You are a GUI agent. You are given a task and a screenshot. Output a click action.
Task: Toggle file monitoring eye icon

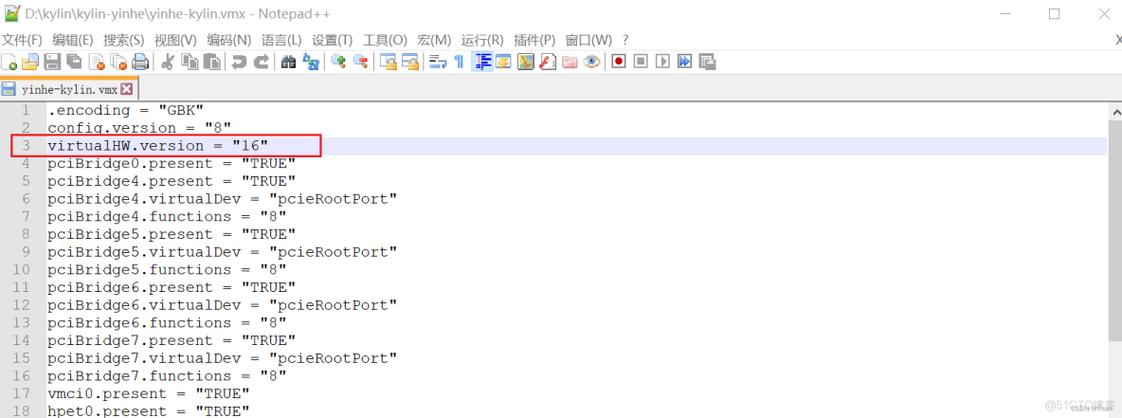591,62
